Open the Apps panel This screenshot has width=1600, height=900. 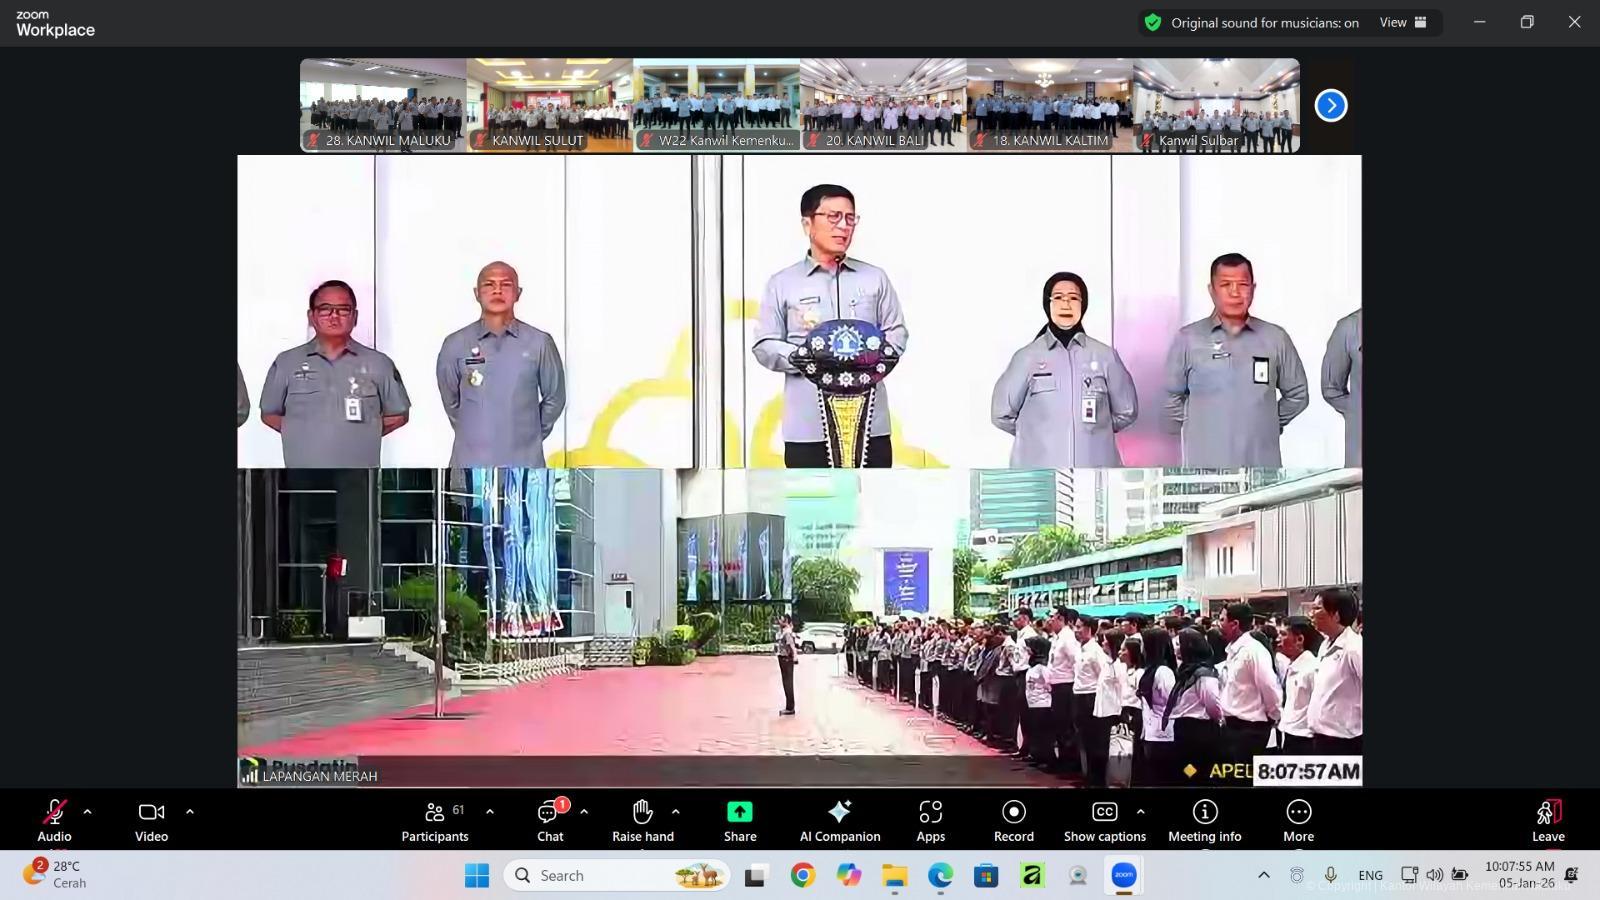pos(930,820)
